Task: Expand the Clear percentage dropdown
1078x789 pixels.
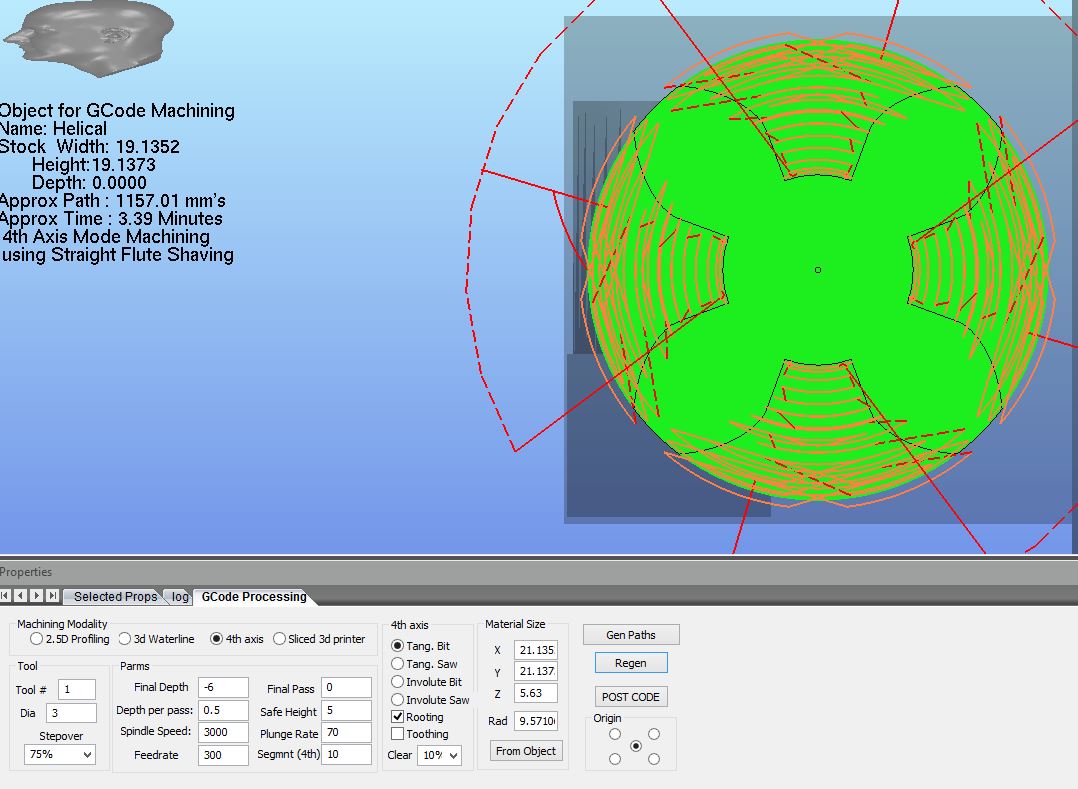Action: coord(439,755)
